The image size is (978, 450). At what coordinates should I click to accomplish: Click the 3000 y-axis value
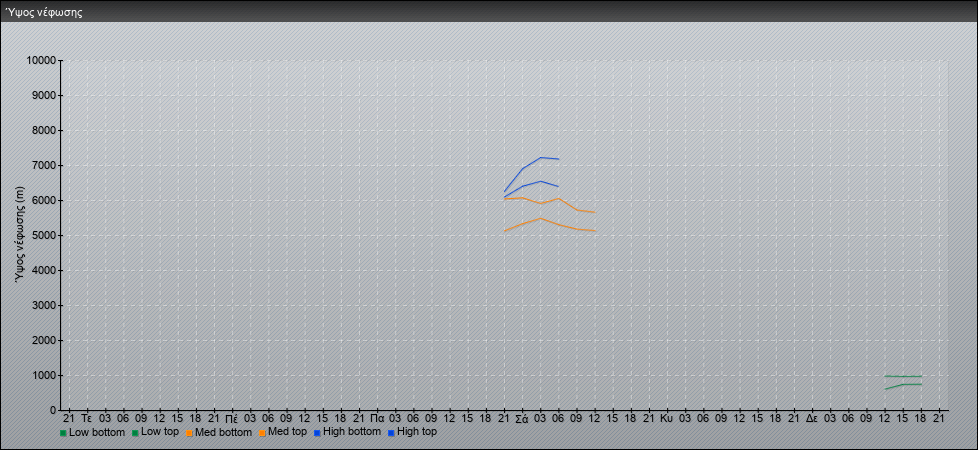coord(44,305)
